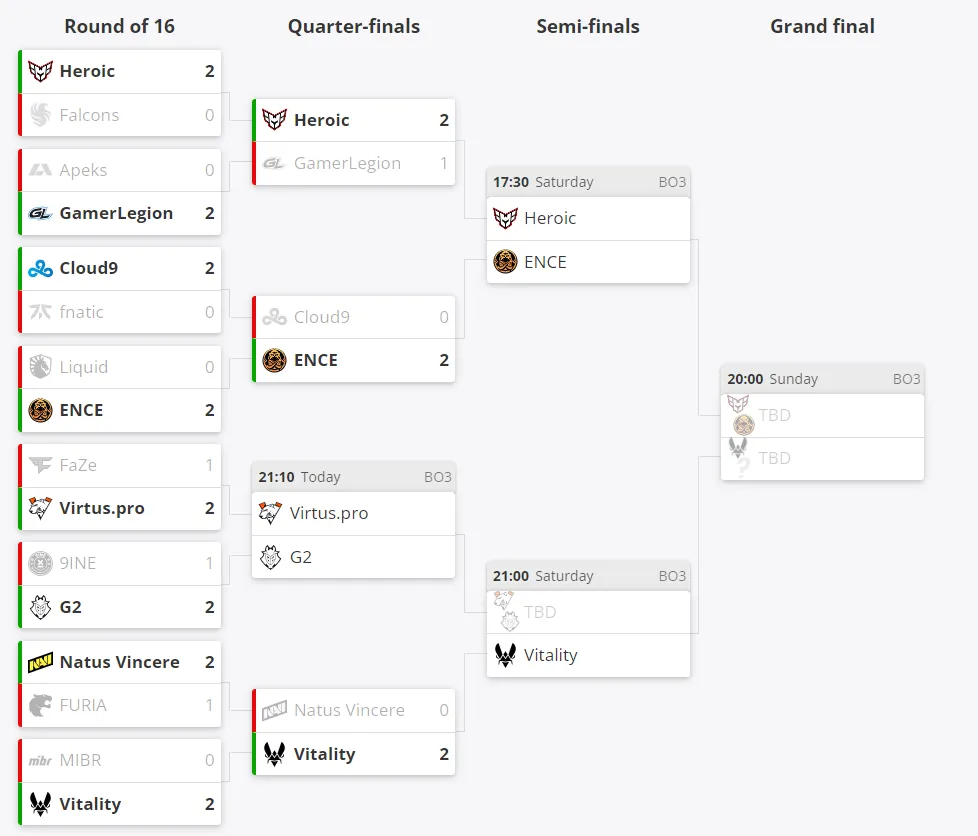The image size is (978, 836).
Task: Click the ENCE logo in the semi-finals match
Action: pyautogui.click(x=505, y=262)
